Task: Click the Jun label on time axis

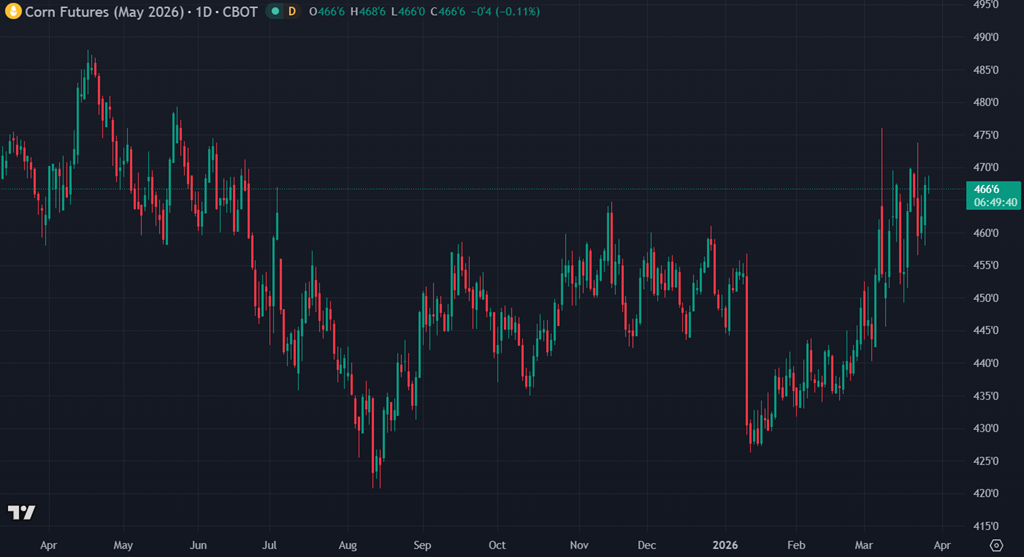Action: (198, 546)
